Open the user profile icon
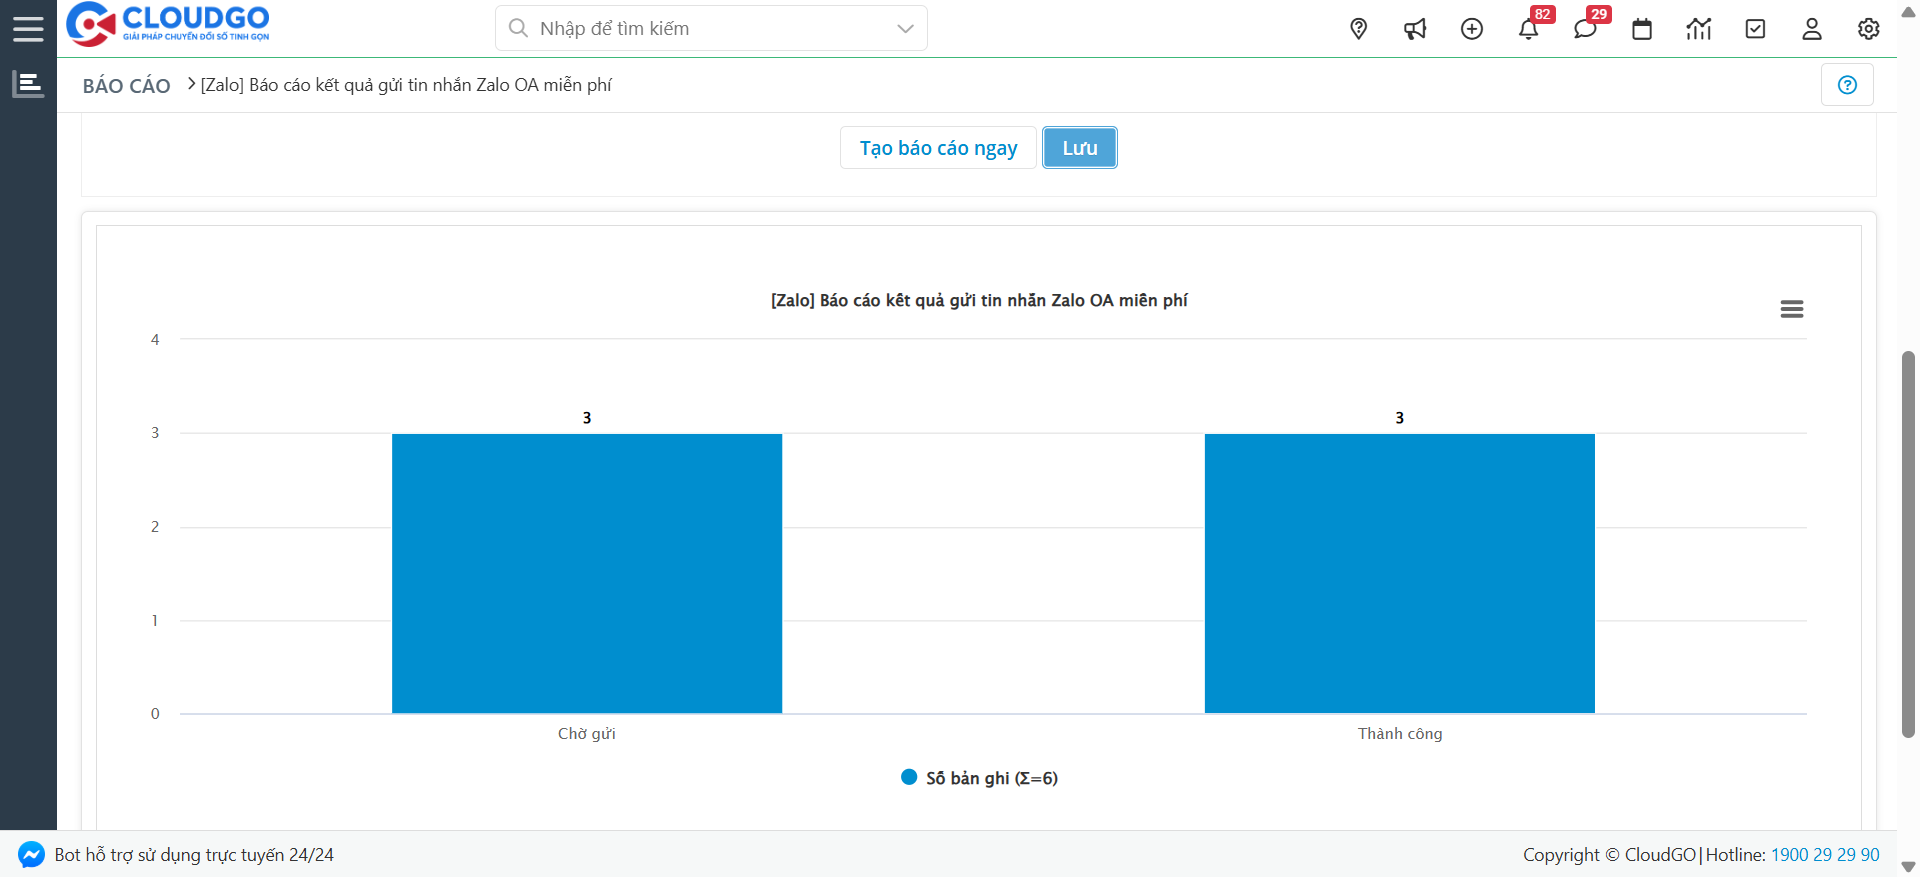Screen dimensions: 1920x877 pos(1812,29)
